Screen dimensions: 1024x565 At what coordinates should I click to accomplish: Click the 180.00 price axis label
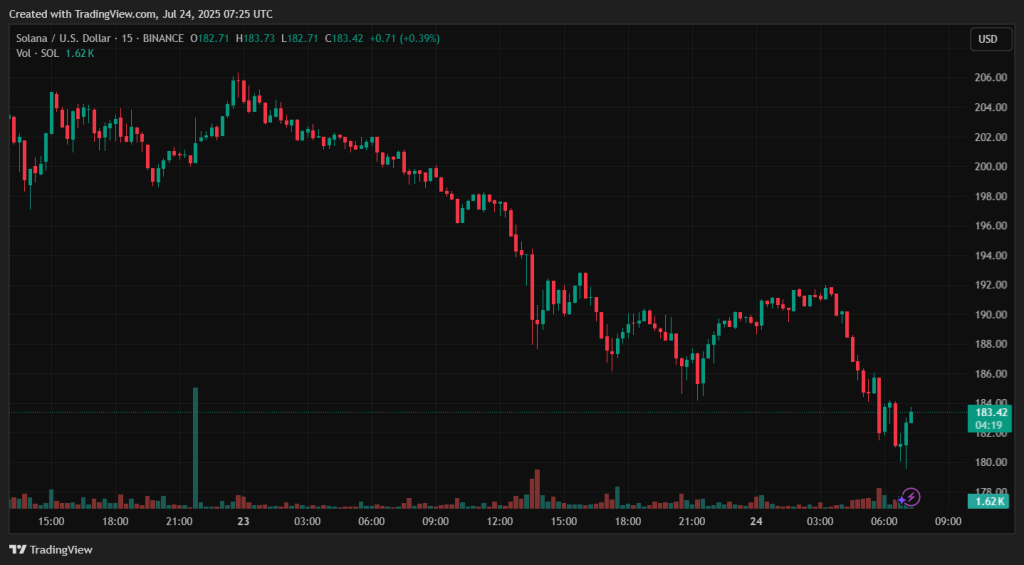pyautogui.click(x=989, y=462)
